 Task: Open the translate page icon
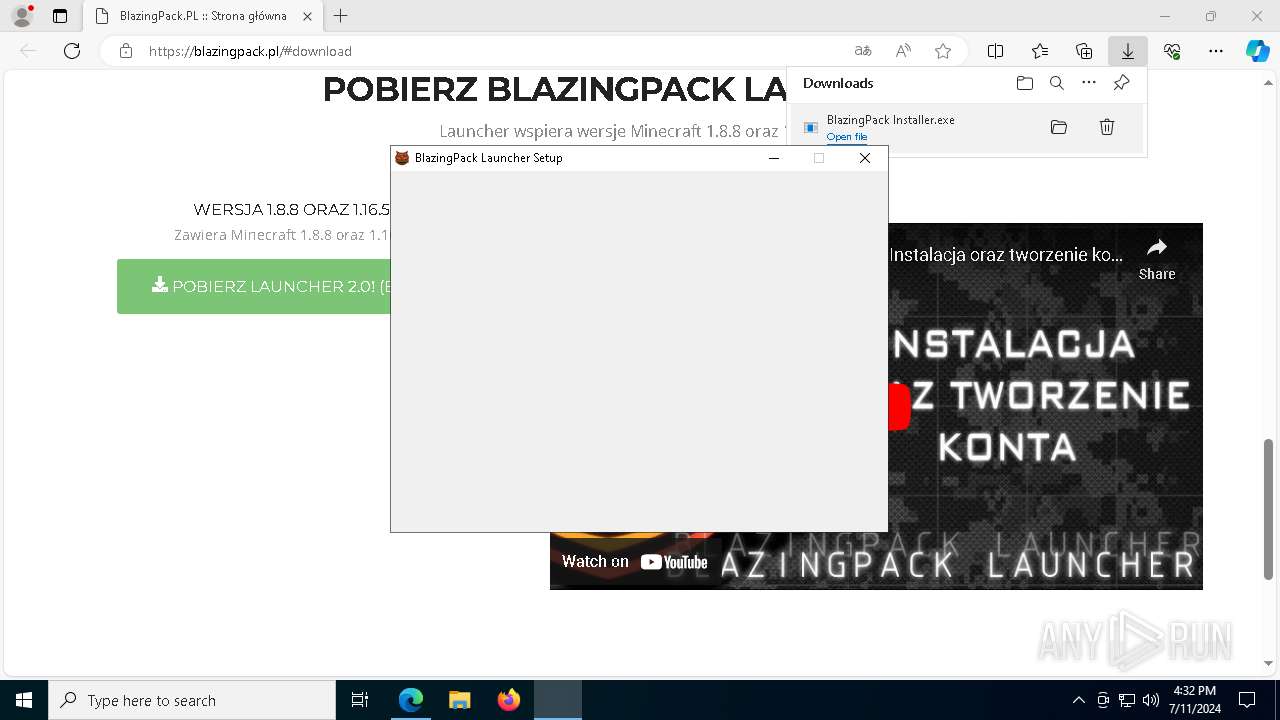[863, 51]
